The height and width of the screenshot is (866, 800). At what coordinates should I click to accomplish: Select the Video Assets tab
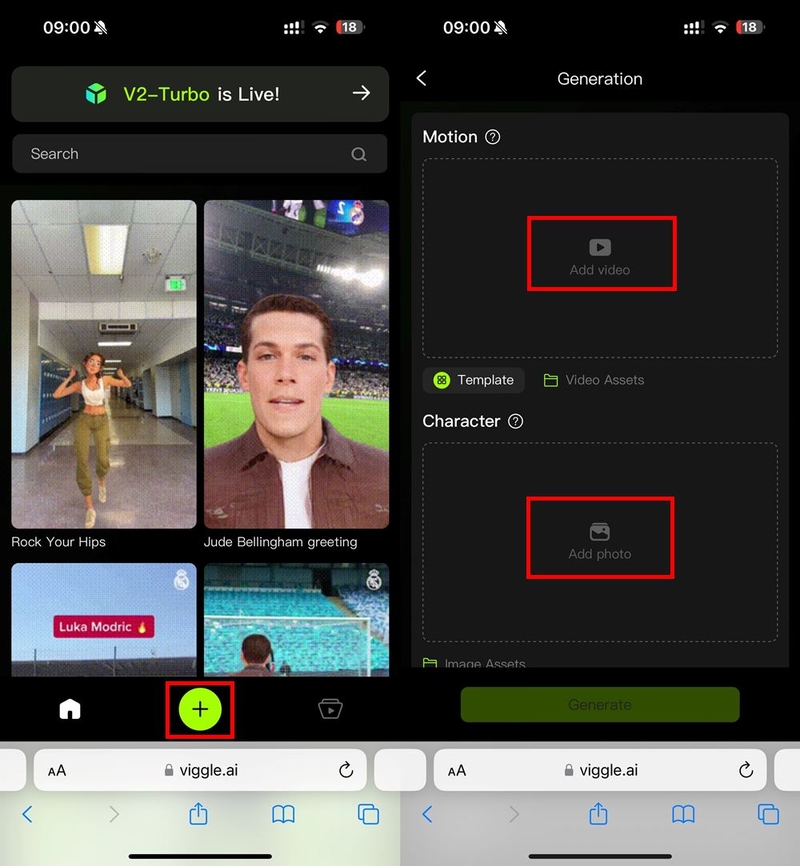coord(594,380)
